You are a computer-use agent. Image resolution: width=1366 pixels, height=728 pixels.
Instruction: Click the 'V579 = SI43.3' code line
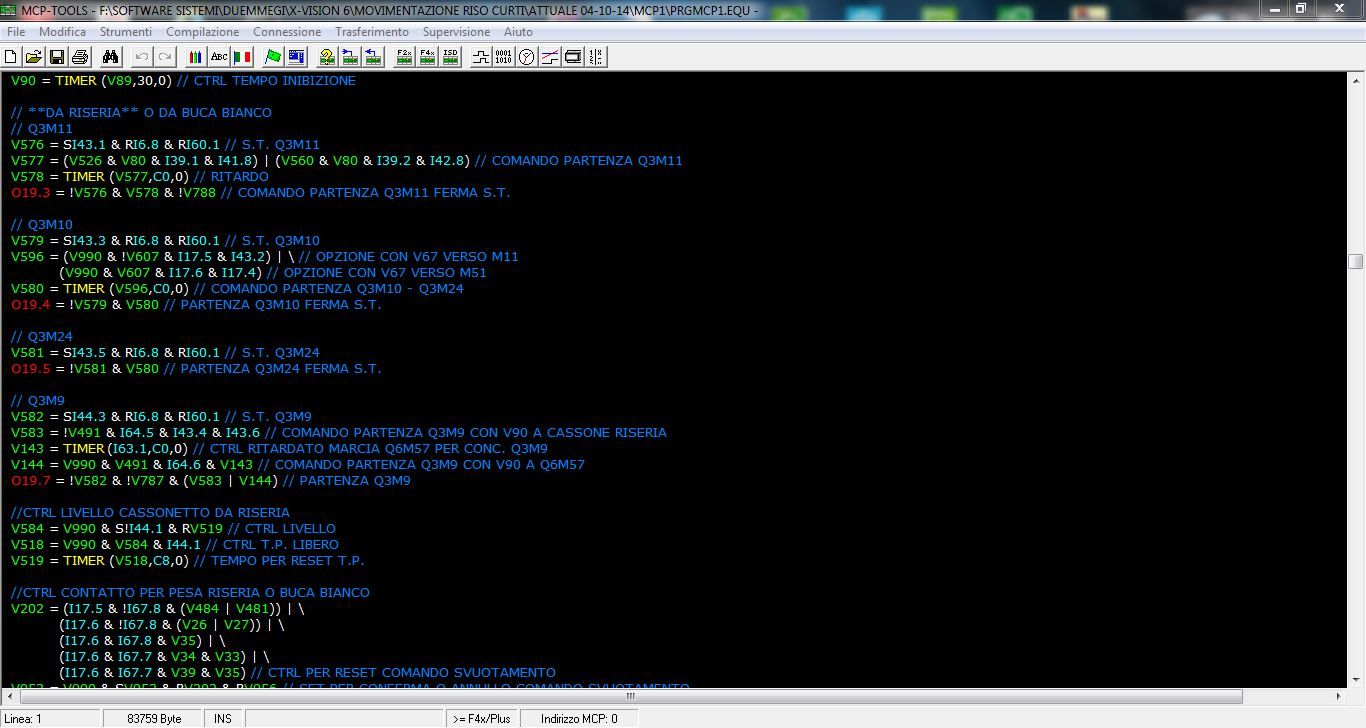165,241
